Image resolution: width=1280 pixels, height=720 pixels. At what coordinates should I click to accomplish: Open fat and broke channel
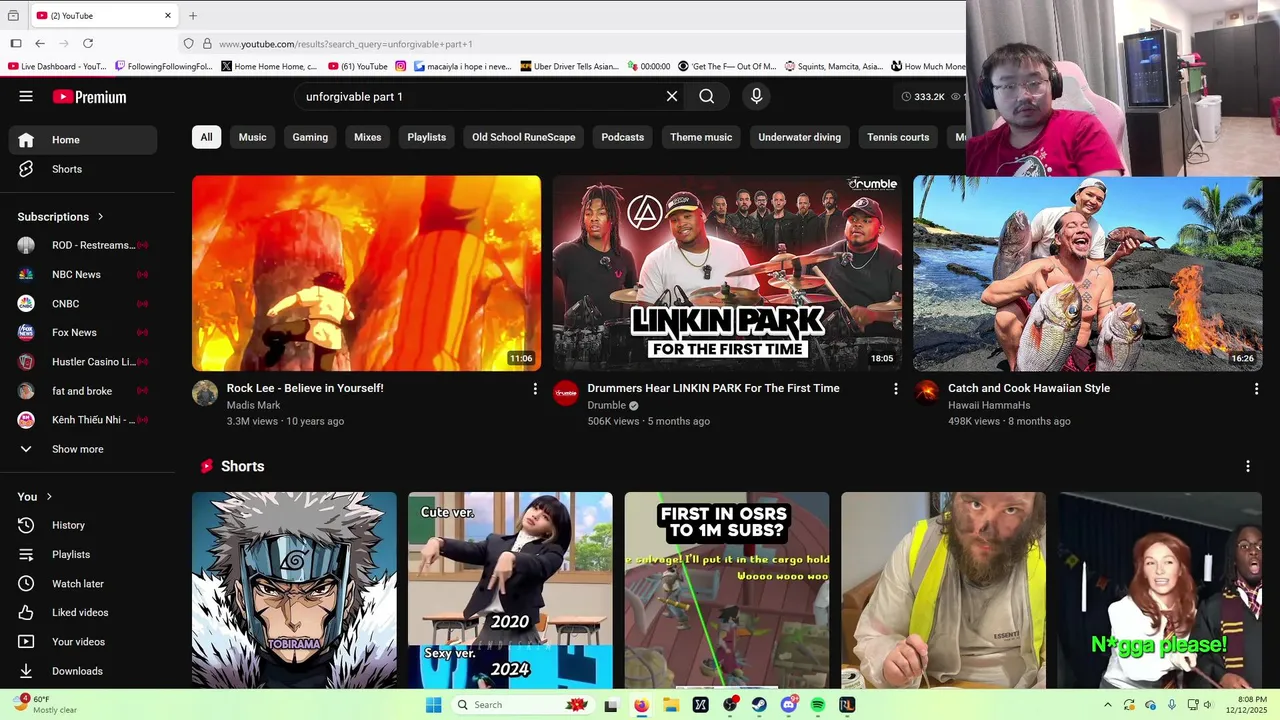(x=83, y=391)
